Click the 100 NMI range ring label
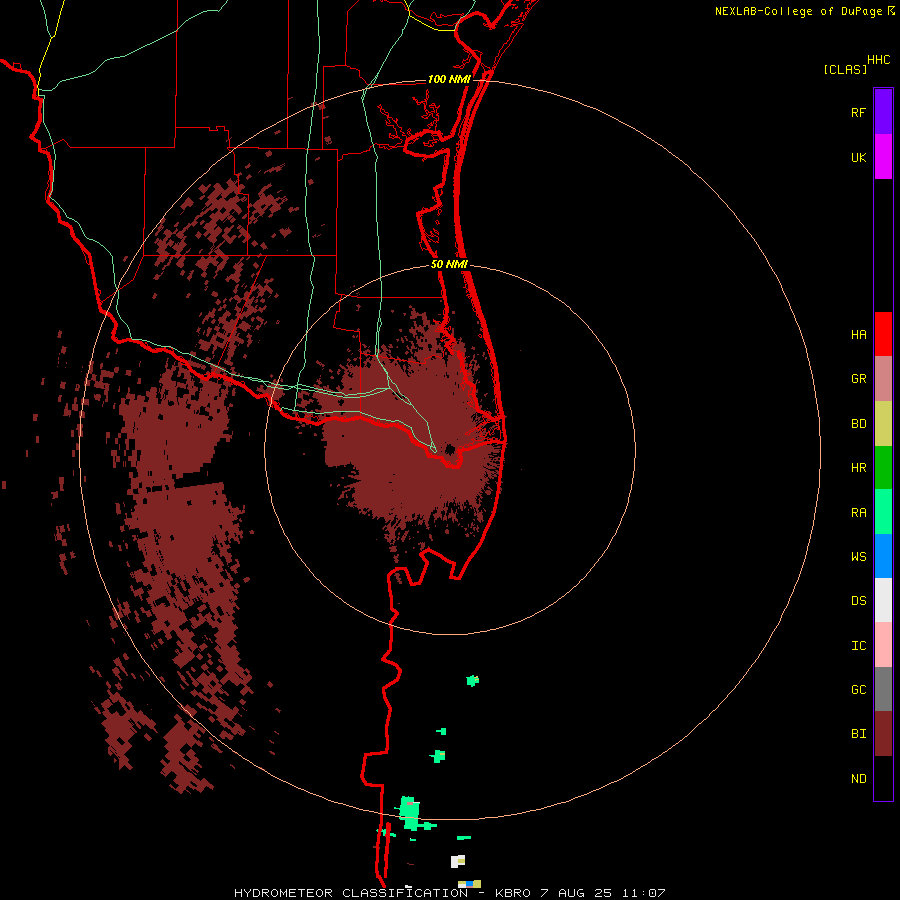 (449, 79)
